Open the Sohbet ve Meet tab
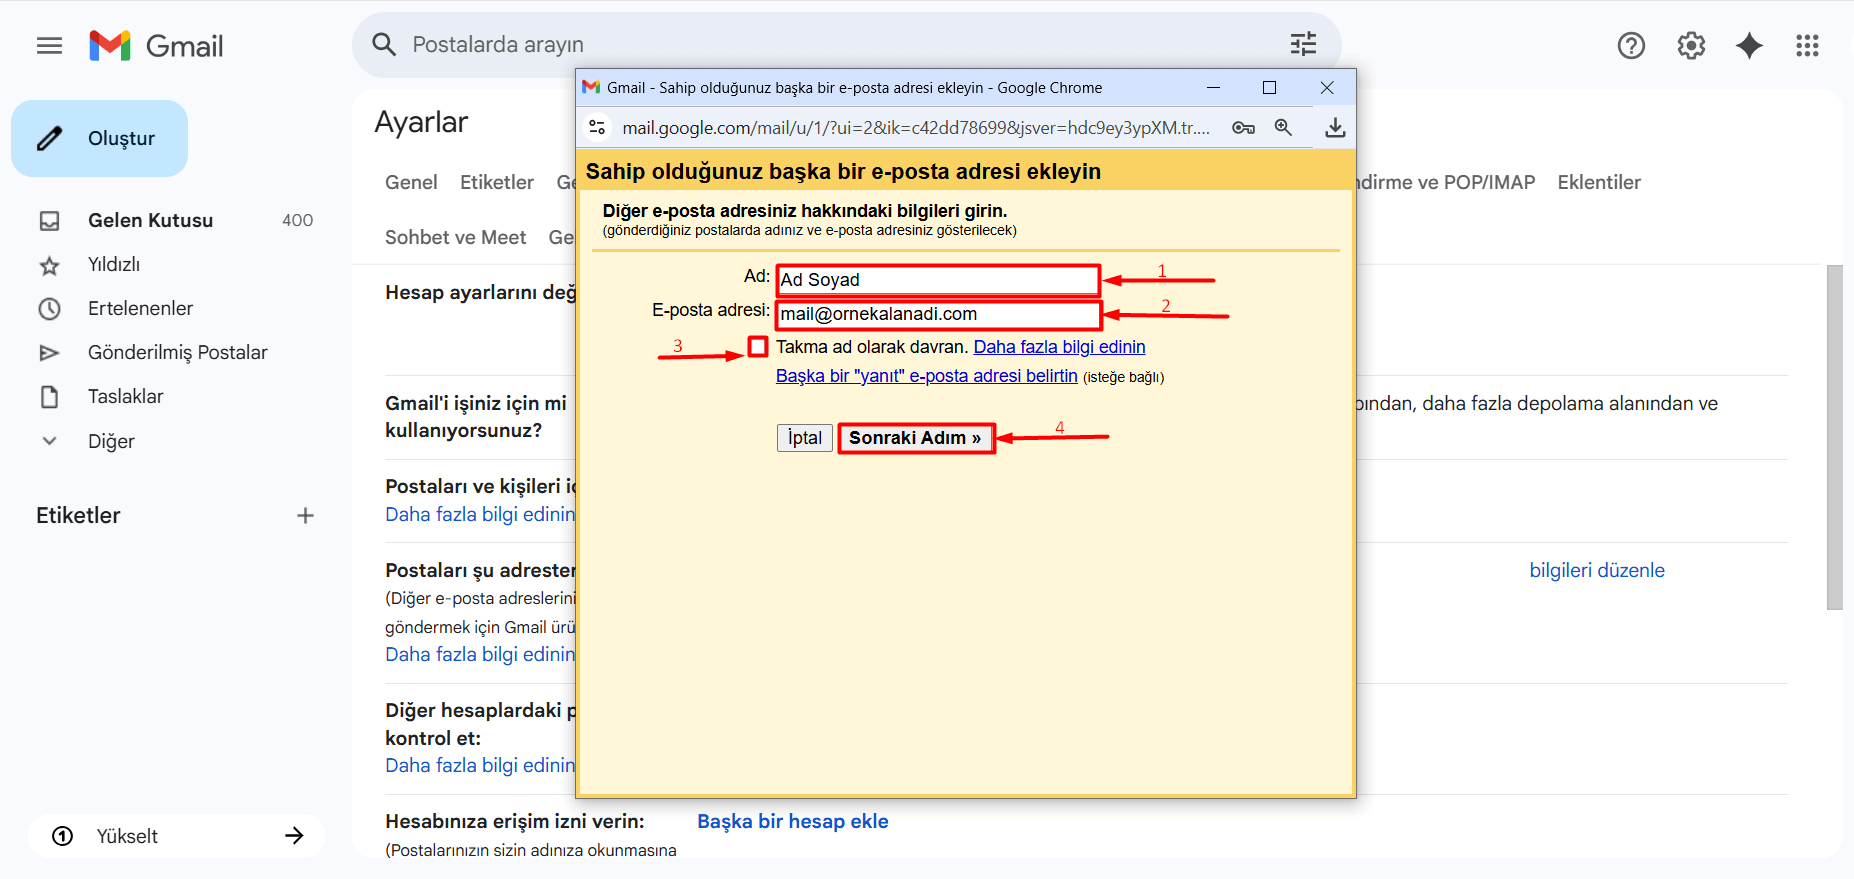The height and width of the screenshot is (879, 1854). pyautogui.click(x=455, y=237)
